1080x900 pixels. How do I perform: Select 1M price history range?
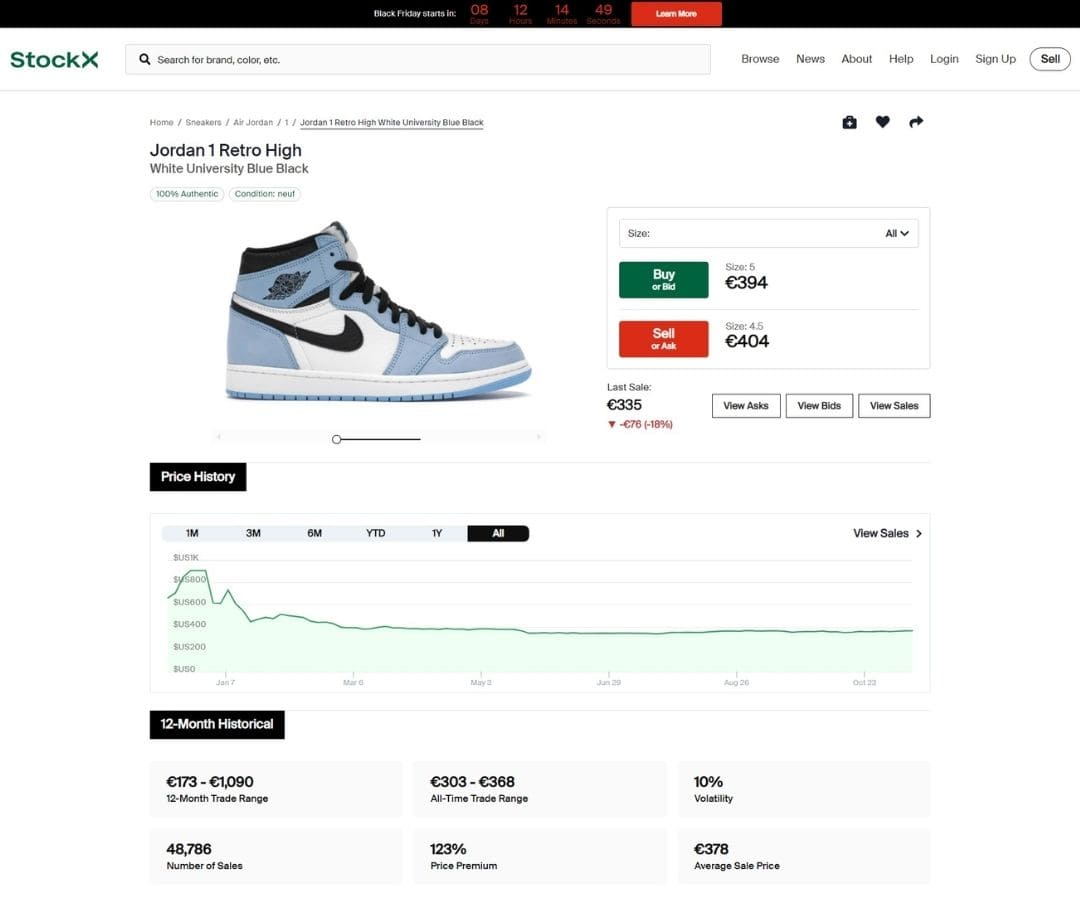point(191,534)
